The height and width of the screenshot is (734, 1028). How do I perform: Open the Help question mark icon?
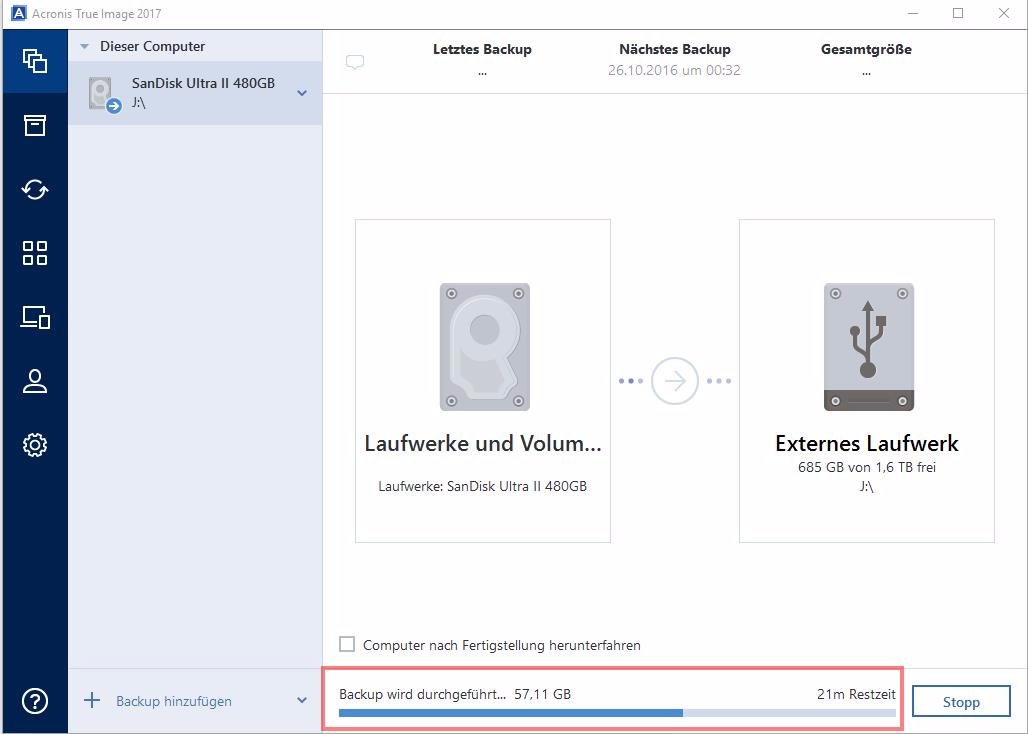pyautogui.click(x=35, y=701)
